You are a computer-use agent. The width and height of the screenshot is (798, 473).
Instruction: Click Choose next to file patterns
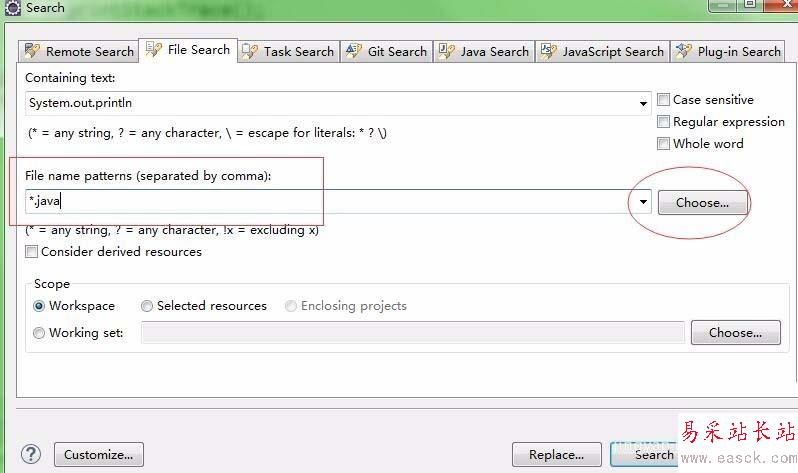[702, 202]
